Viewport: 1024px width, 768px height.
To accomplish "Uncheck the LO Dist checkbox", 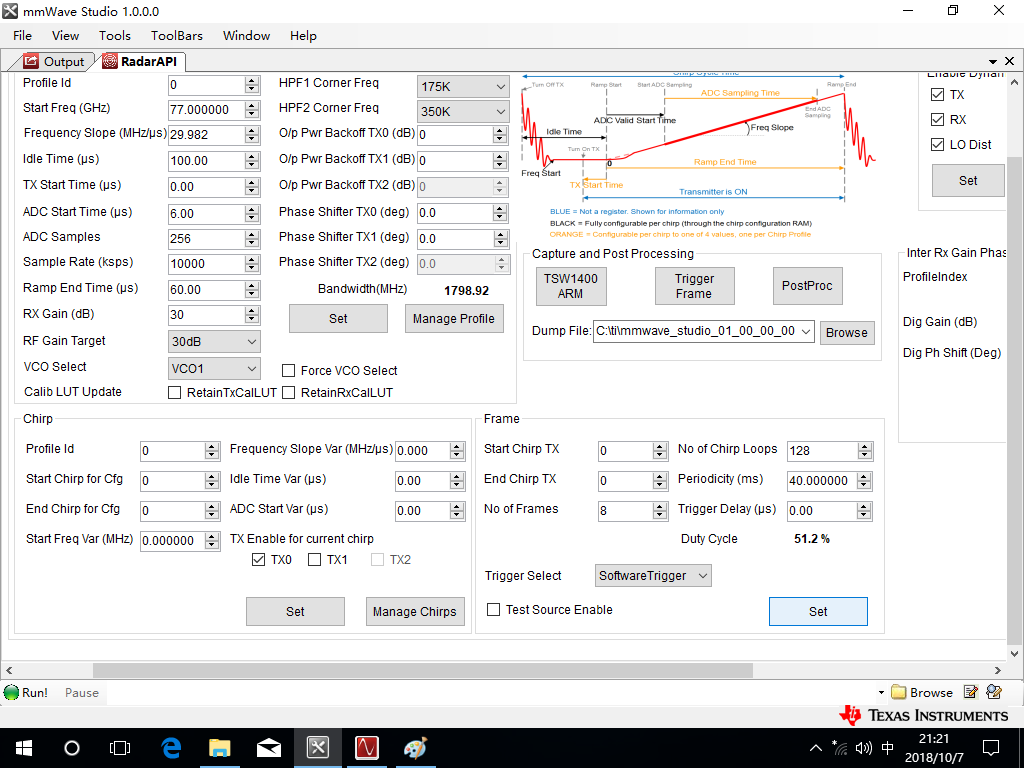I will [937, 144].
